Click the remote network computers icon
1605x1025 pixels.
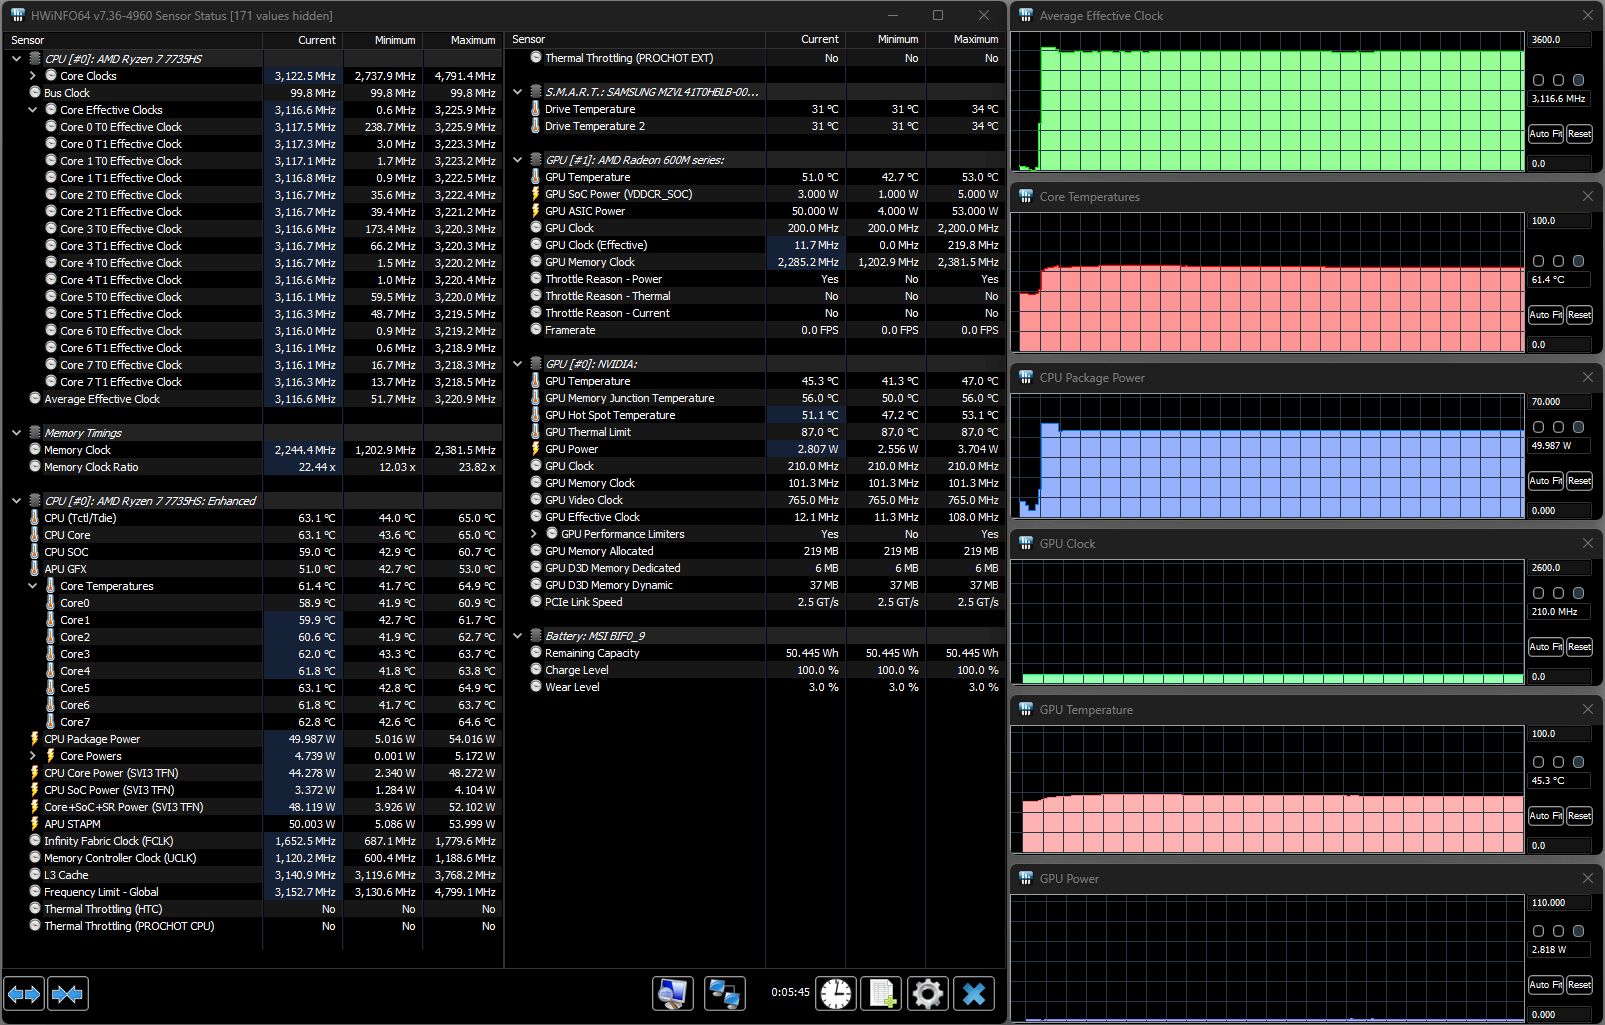724,994
